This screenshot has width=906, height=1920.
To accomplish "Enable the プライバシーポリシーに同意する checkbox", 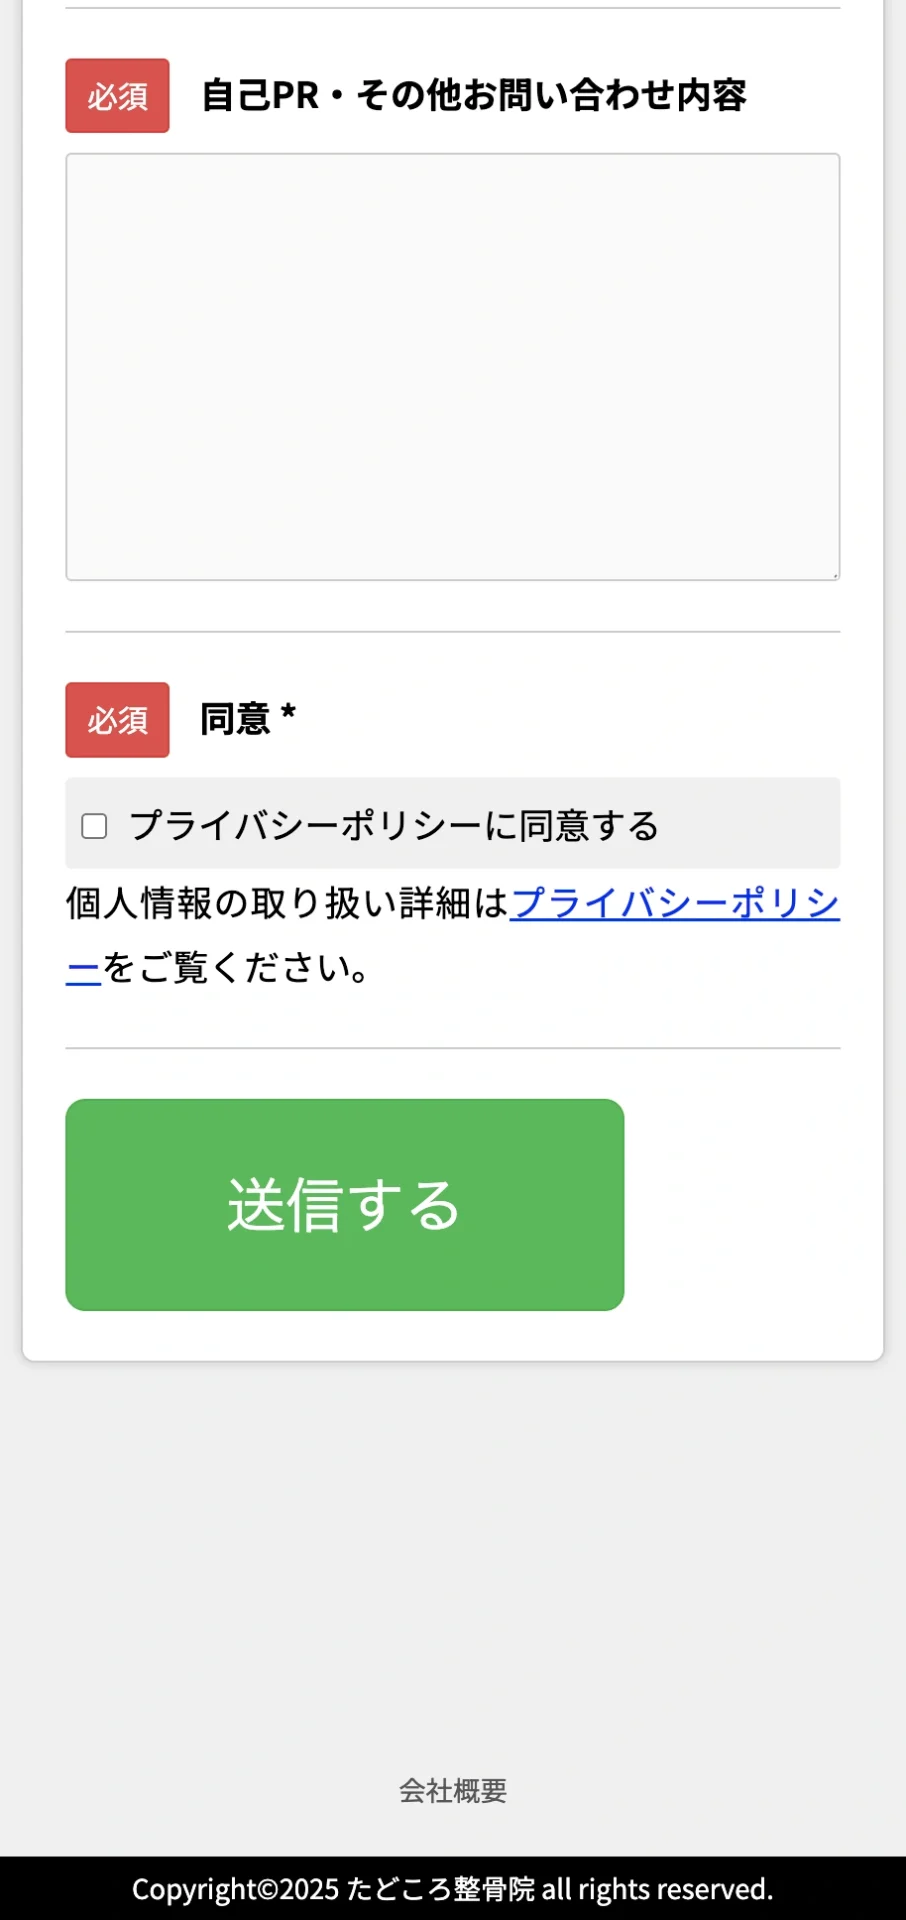I will tap(94, 825).
